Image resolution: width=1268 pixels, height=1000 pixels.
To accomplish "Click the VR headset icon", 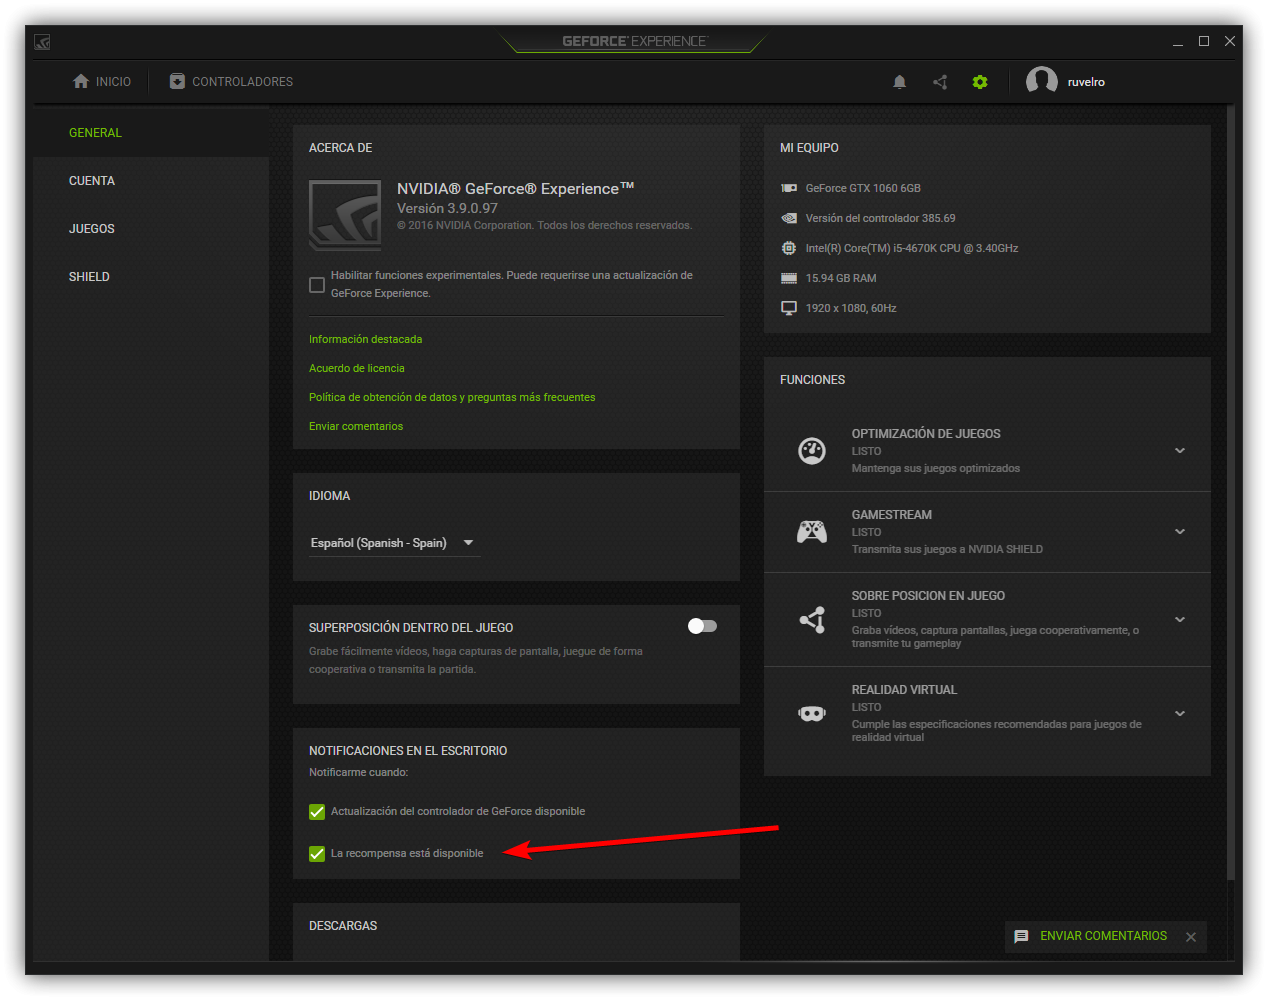I will tap(812, 714).
